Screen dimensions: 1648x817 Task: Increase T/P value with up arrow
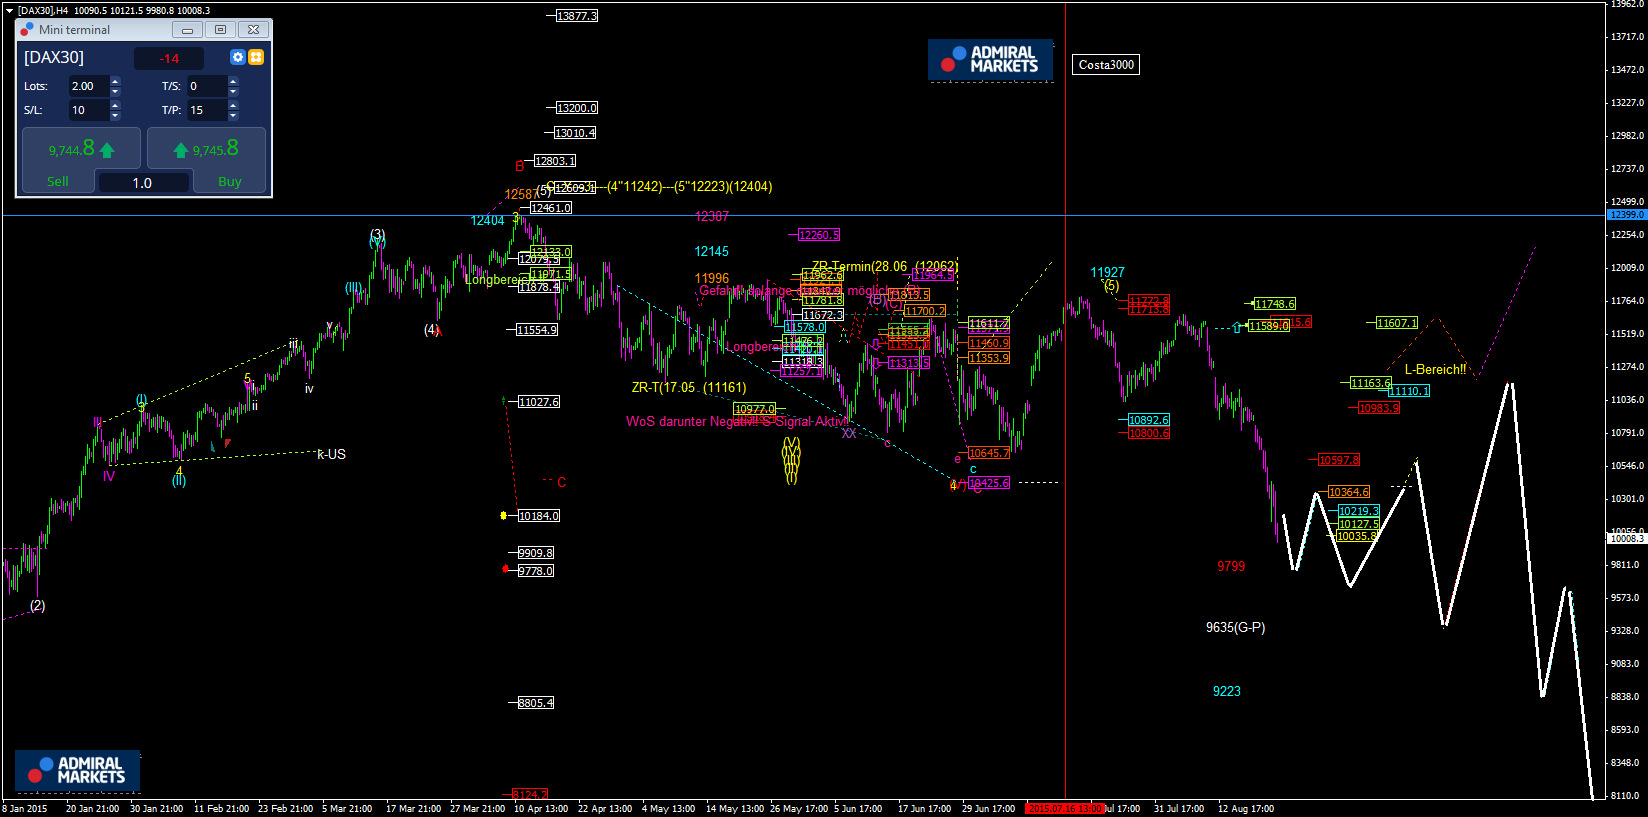(233, 105)
